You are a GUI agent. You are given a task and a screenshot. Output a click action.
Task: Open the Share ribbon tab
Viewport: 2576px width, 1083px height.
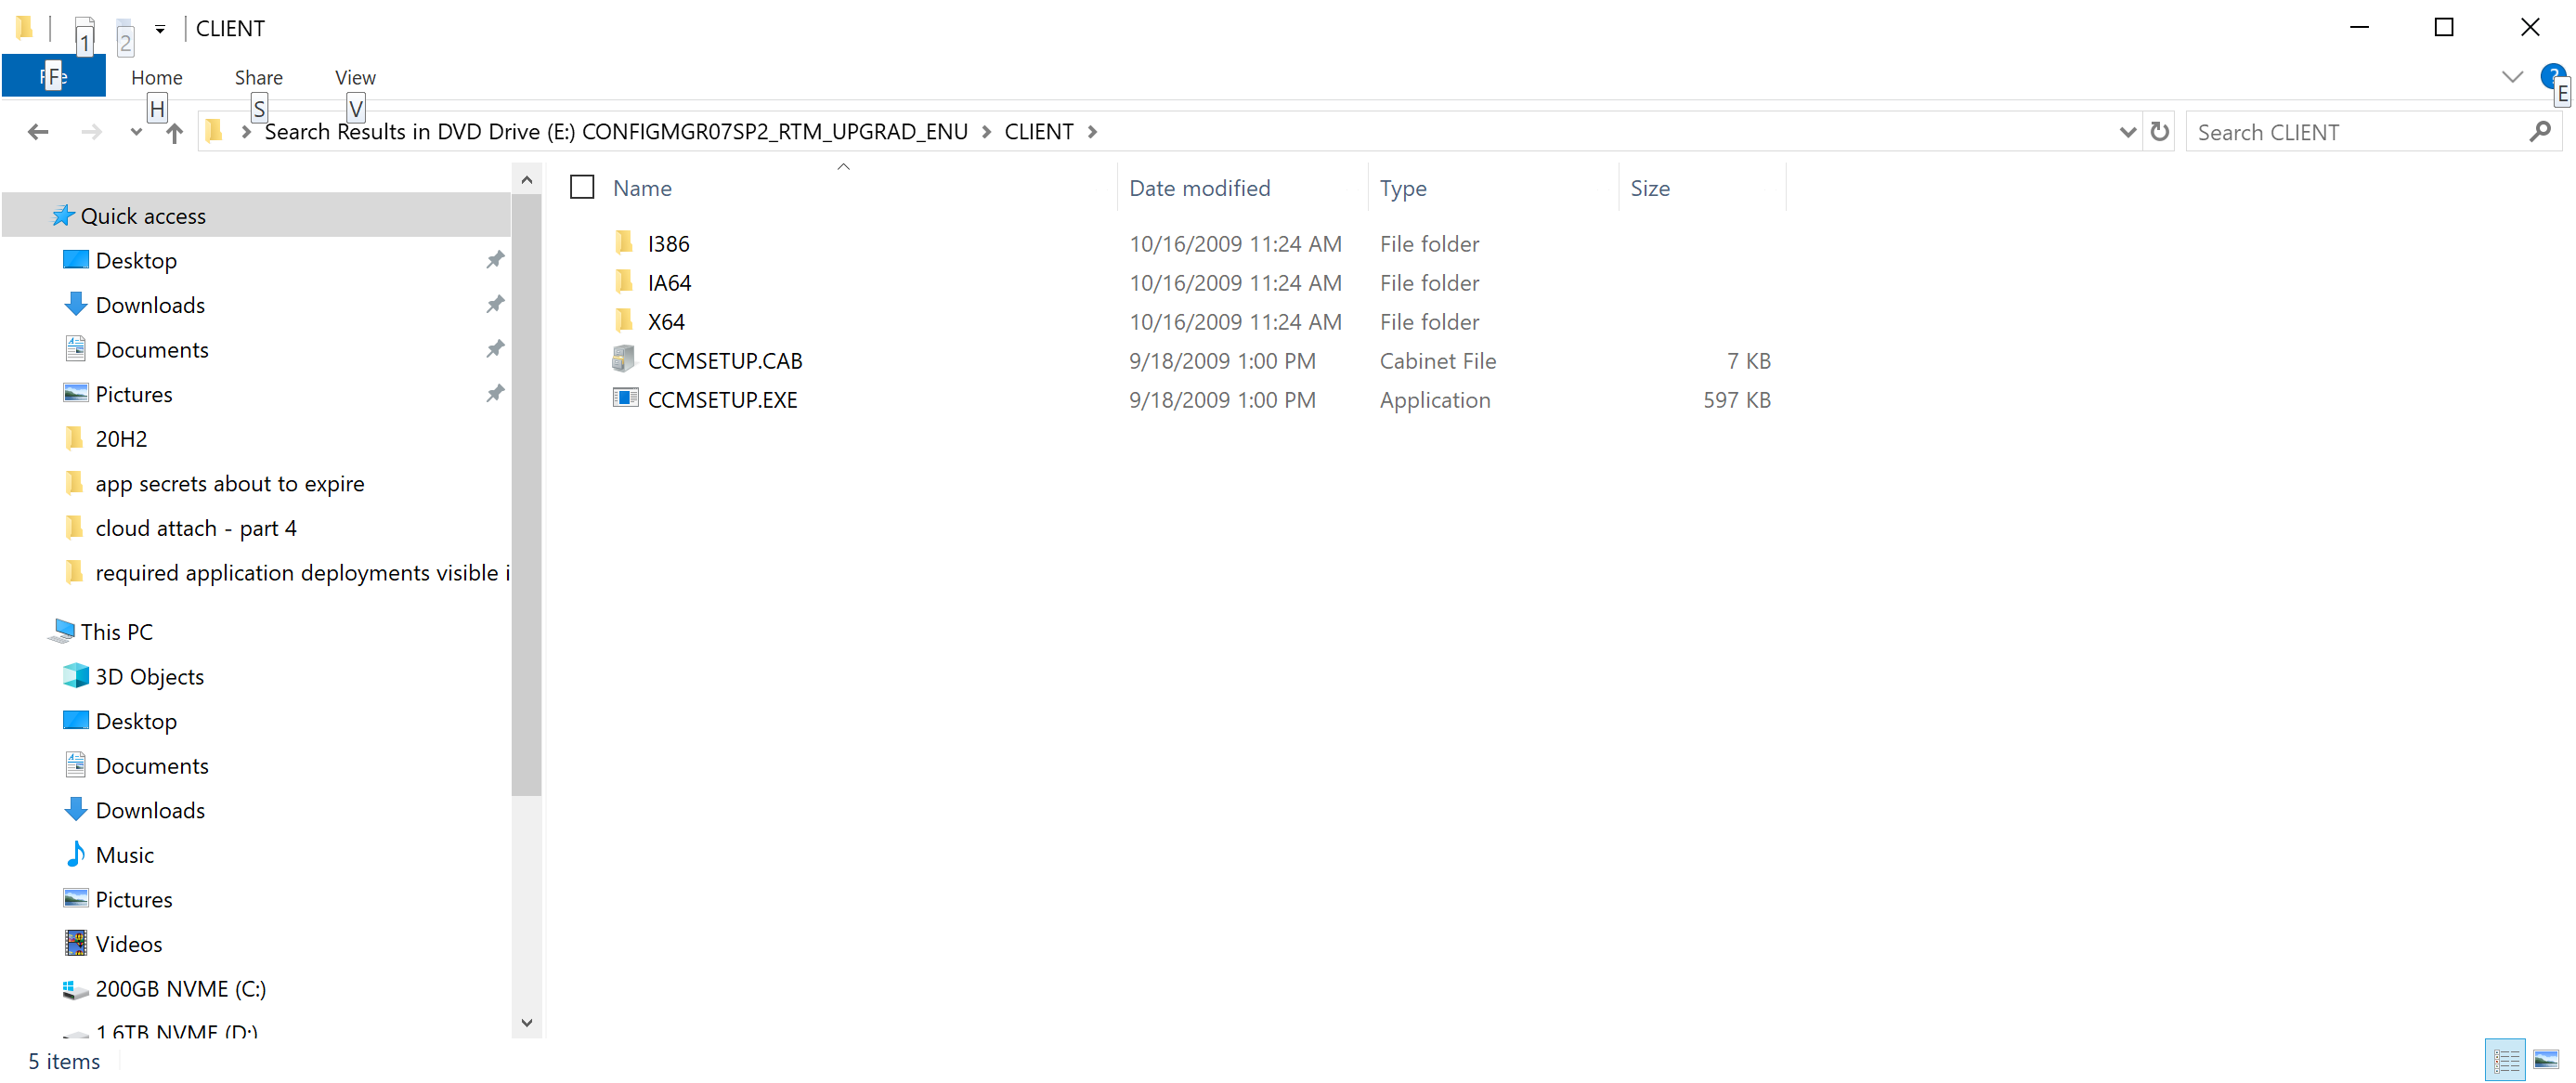[258, 77]
